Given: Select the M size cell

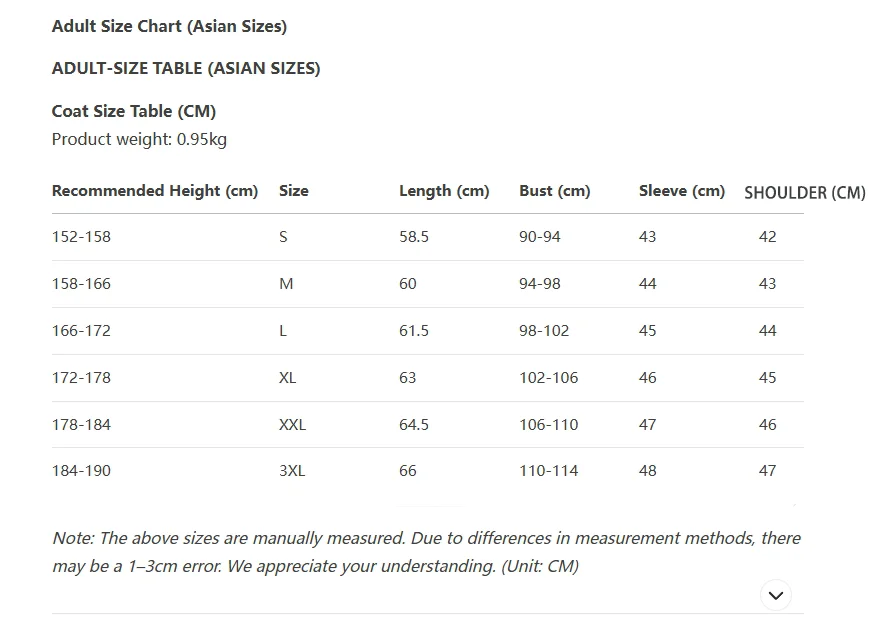Looking at the screenshot, I should click(286, 284).
